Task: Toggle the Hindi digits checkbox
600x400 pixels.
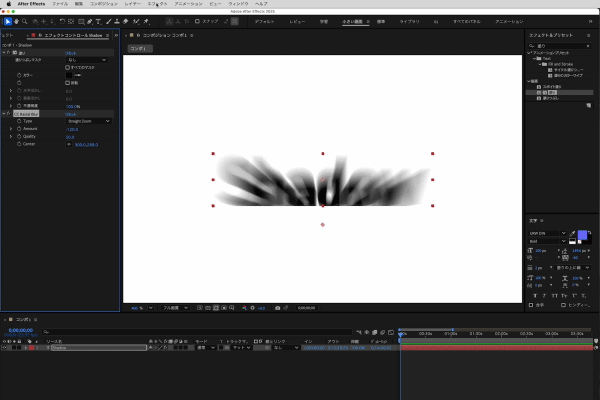Action: (563, 305)
